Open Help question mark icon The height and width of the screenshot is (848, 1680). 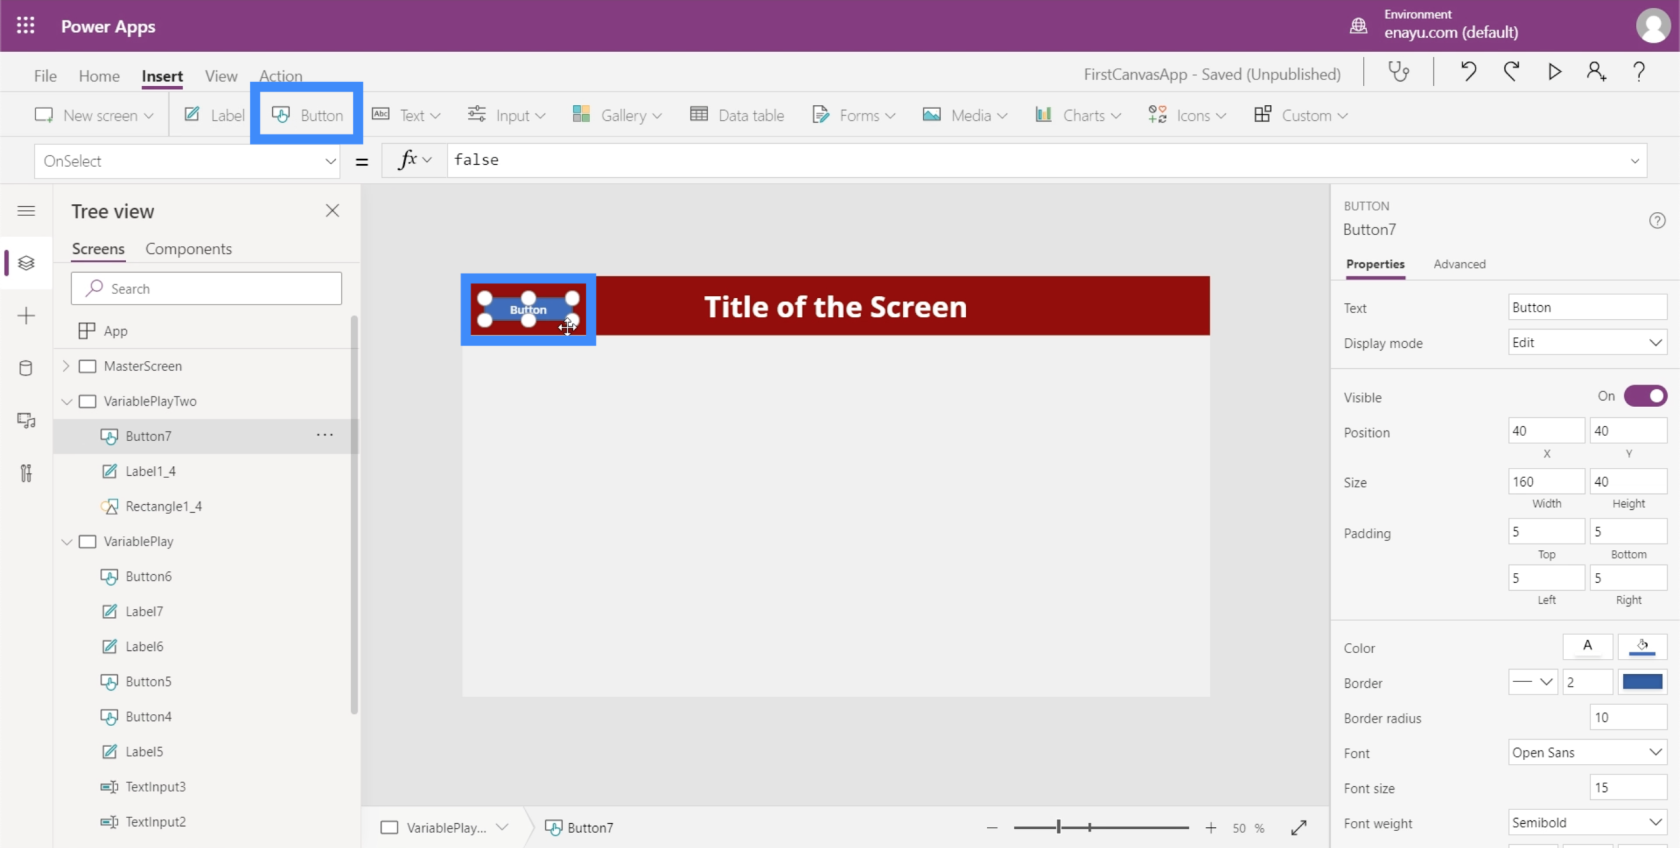[1639, 72]
